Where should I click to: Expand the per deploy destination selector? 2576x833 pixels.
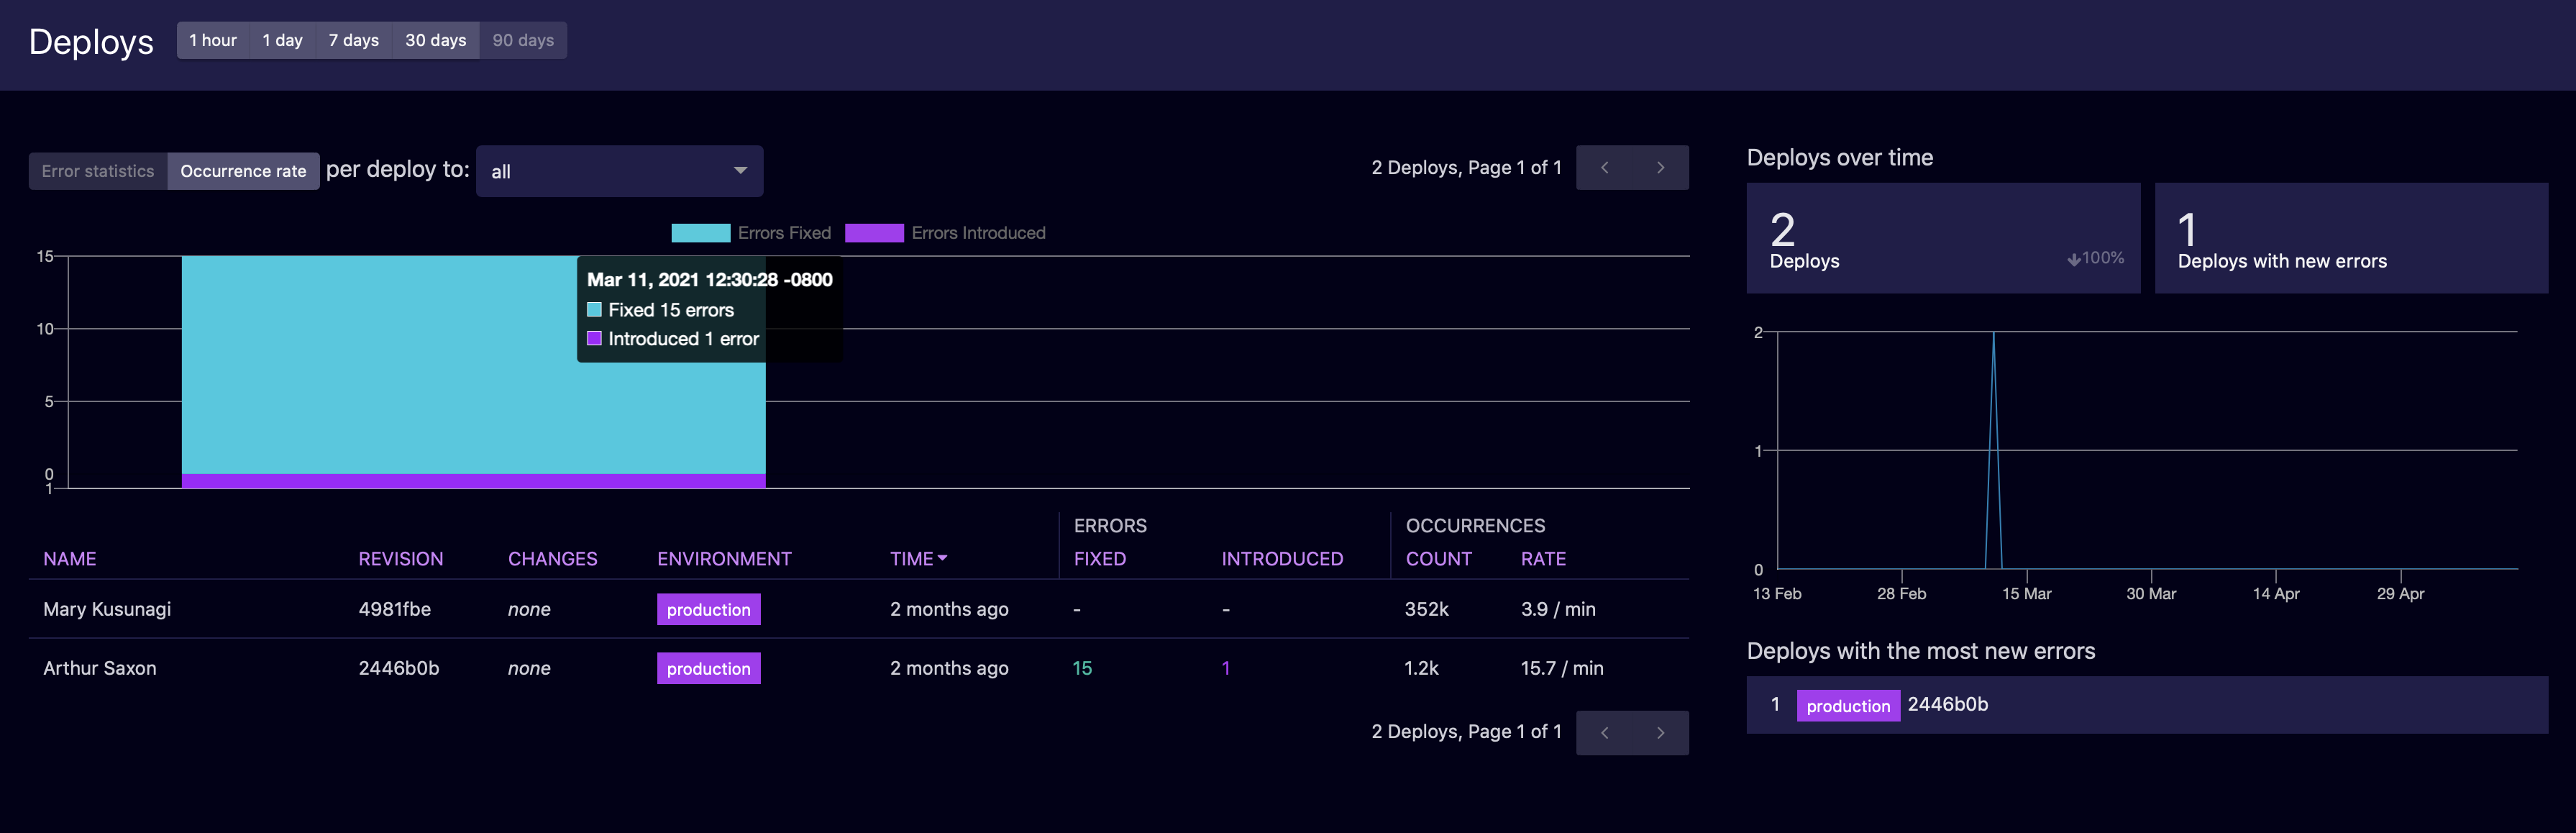pos(619,171)
